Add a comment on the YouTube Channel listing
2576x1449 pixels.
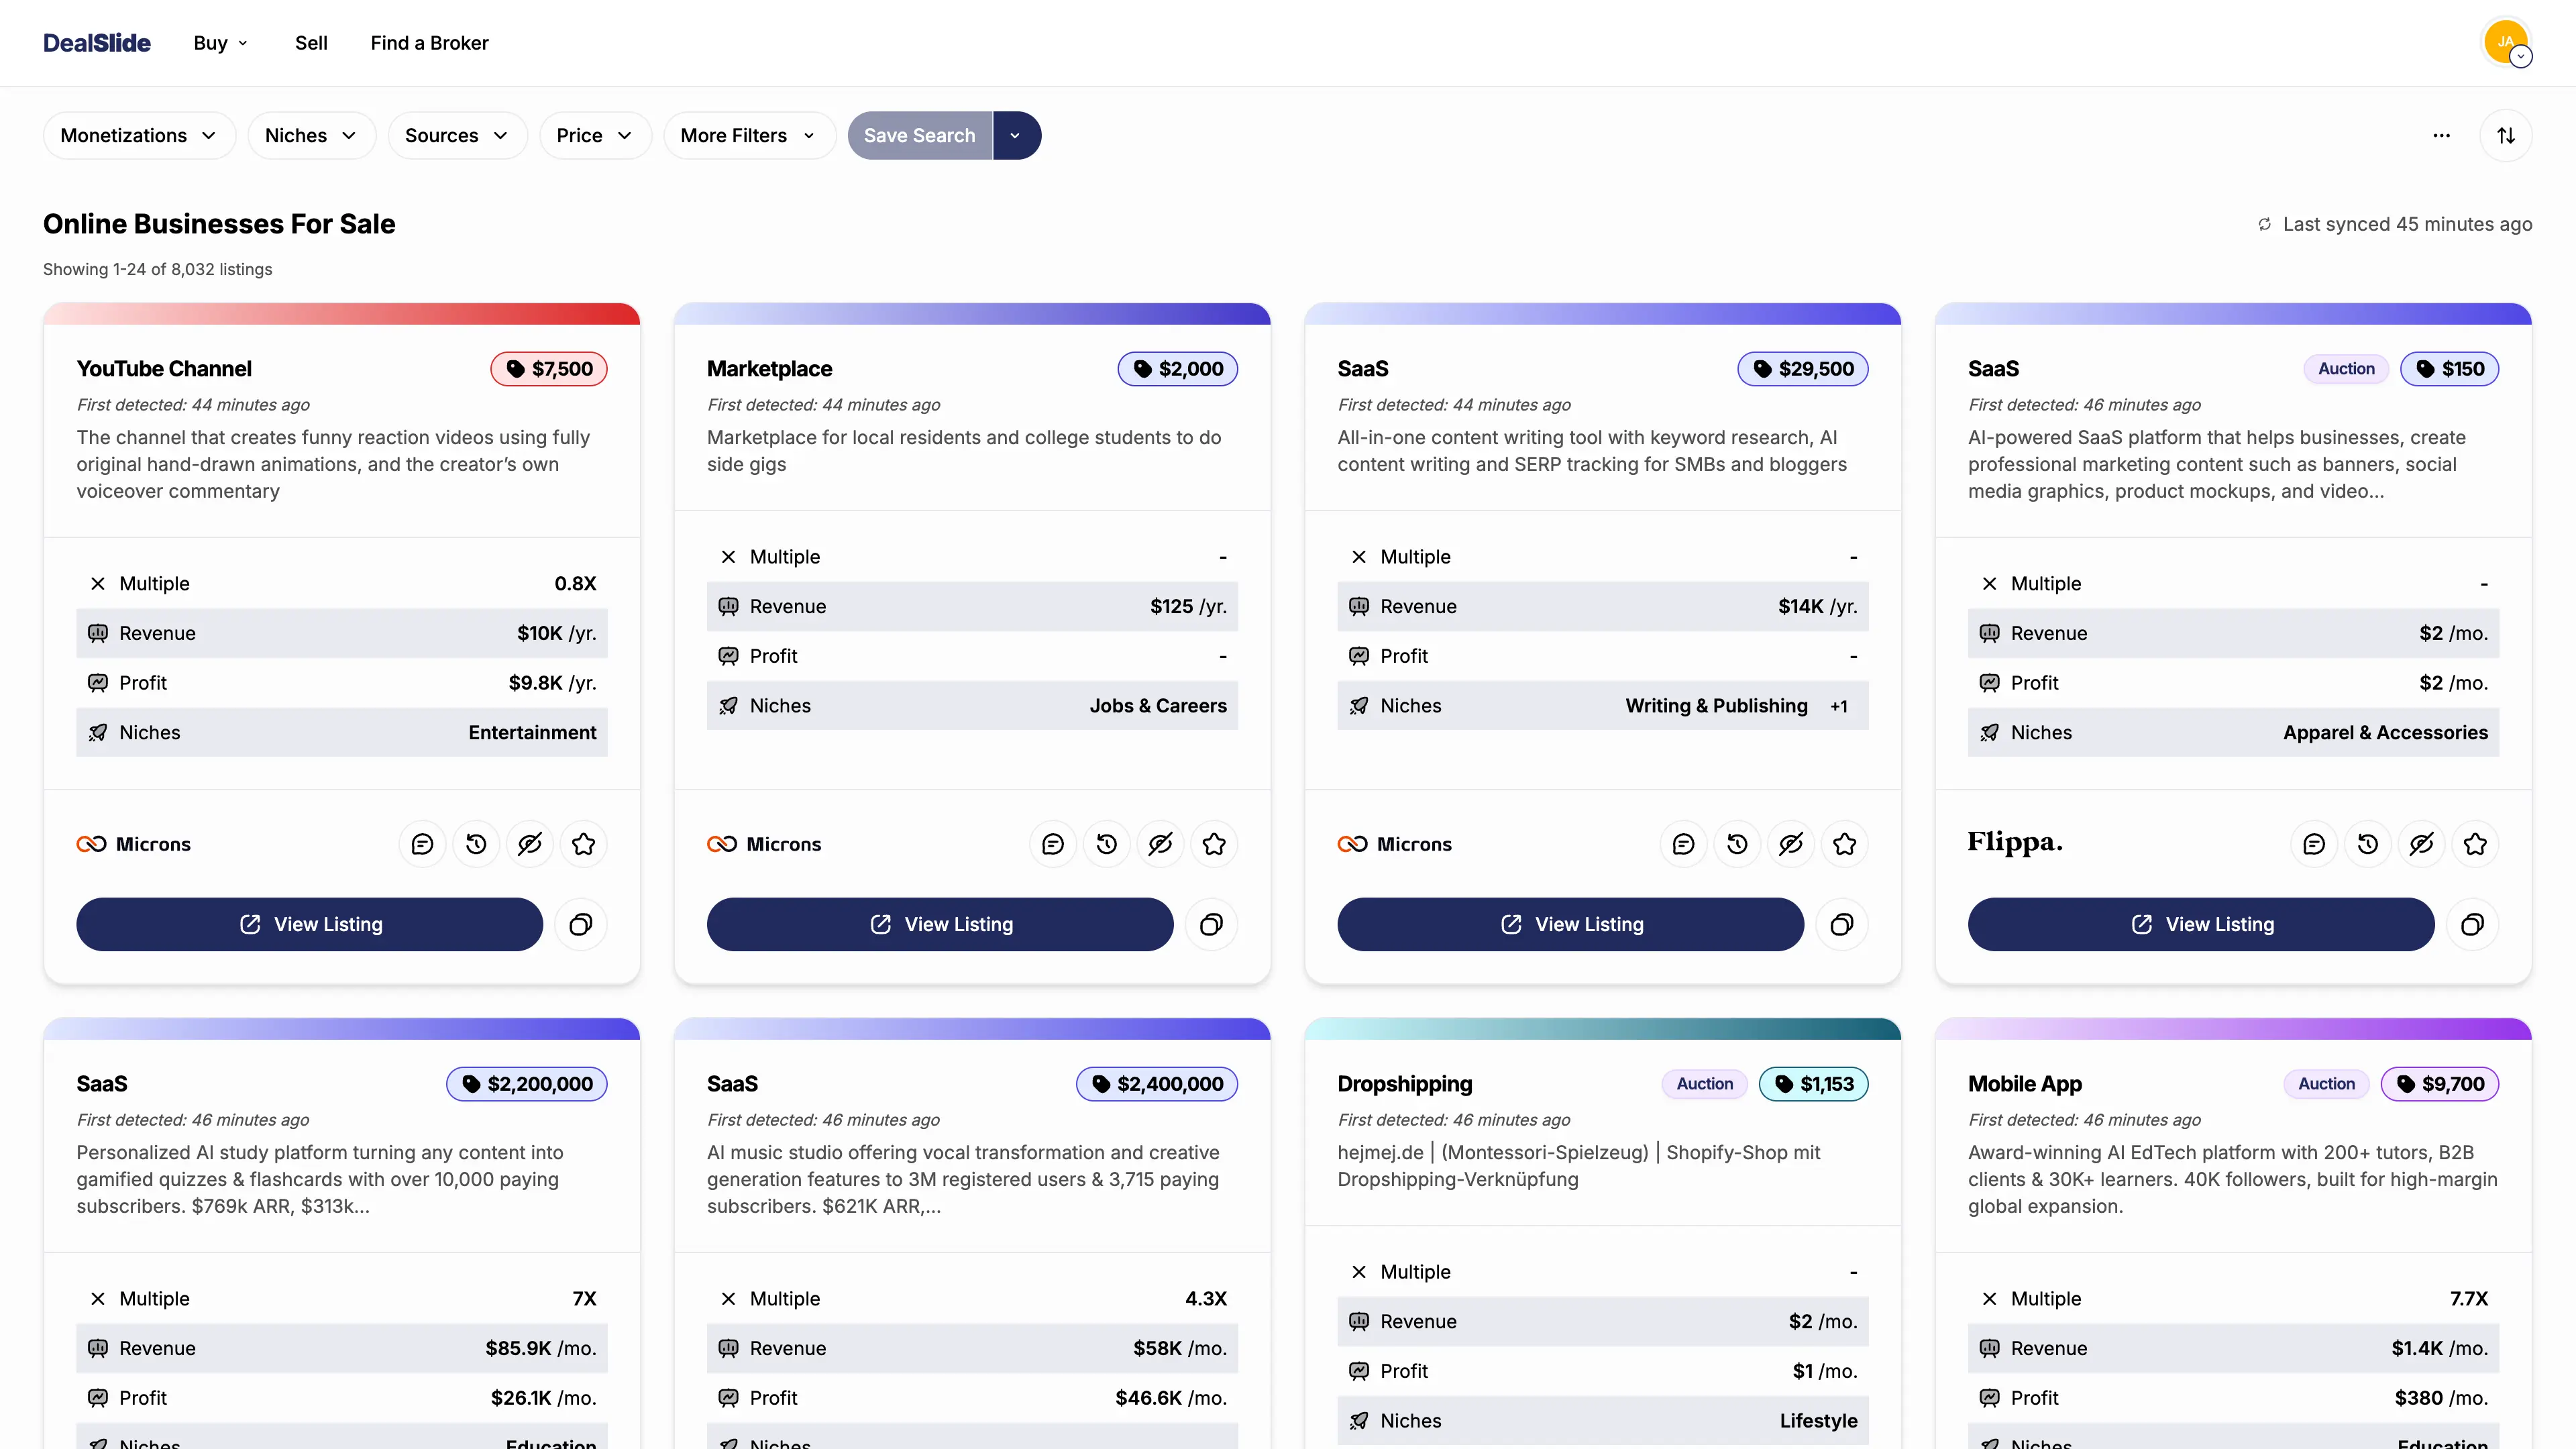point(422,843)
